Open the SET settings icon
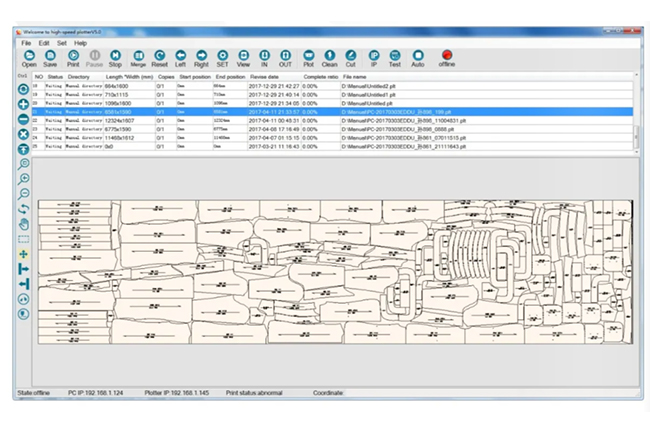The width and height of the screenshot is (650, 434). pyautogui.click(x=222, y=57)
